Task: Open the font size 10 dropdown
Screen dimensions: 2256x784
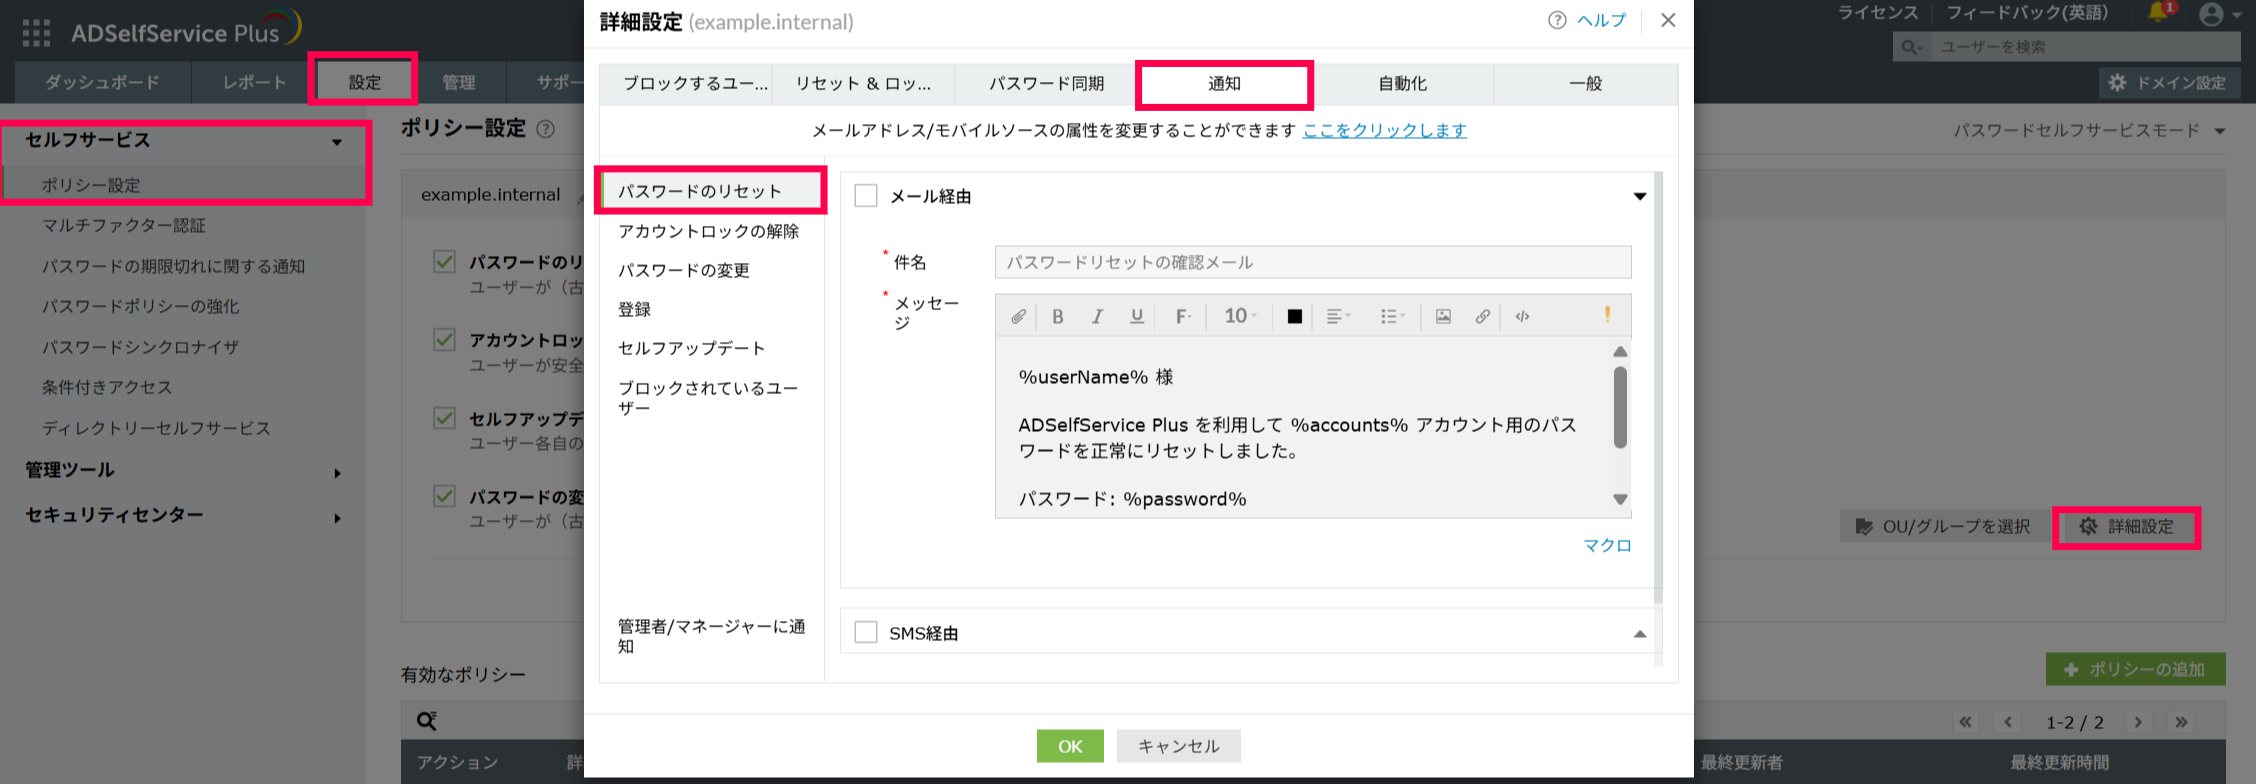Action: click(1240, 317)
